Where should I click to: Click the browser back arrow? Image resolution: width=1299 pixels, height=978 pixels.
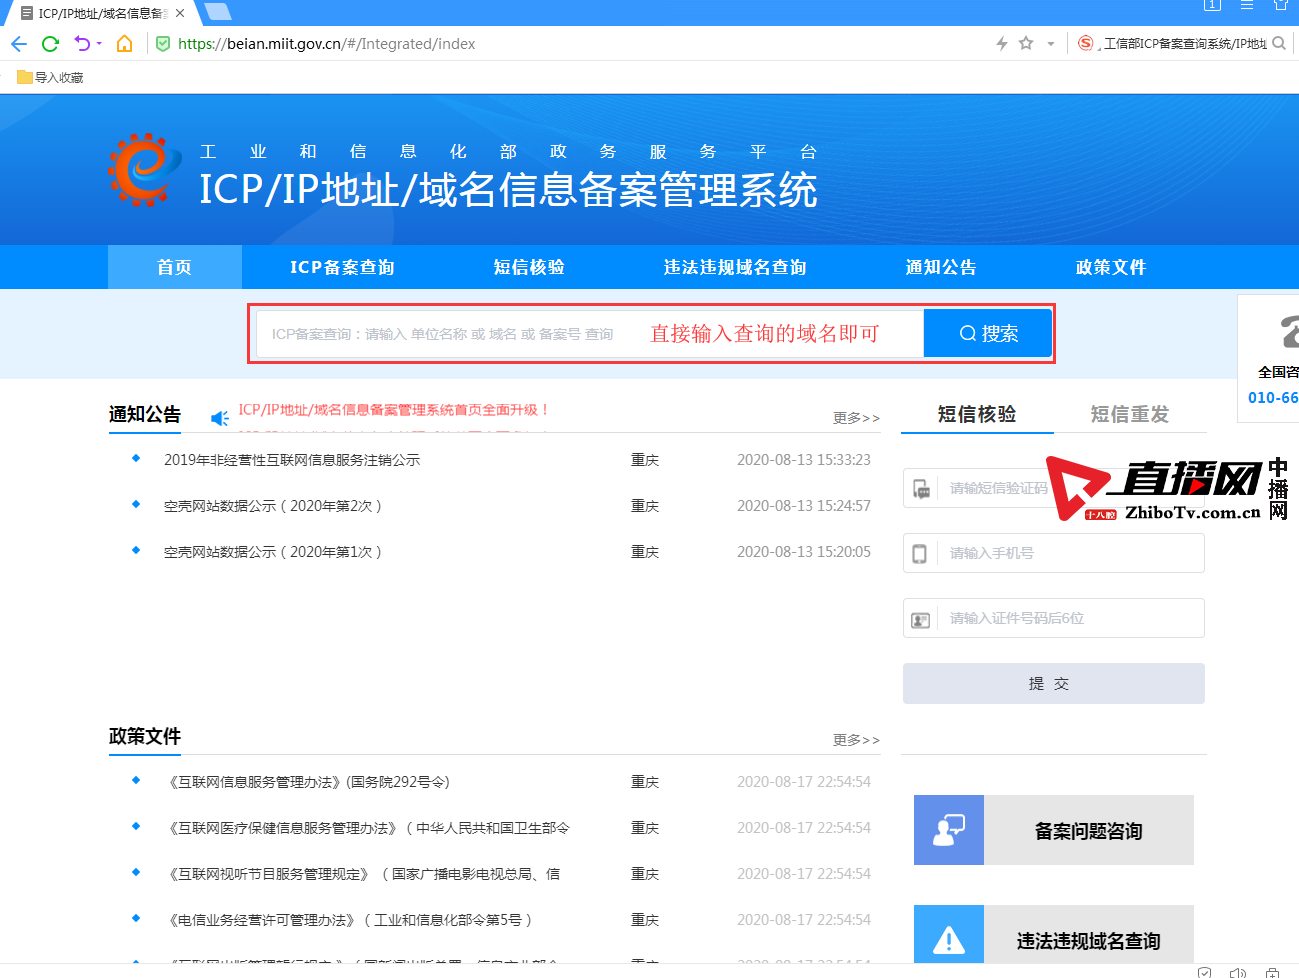click(x=19, y=44)
